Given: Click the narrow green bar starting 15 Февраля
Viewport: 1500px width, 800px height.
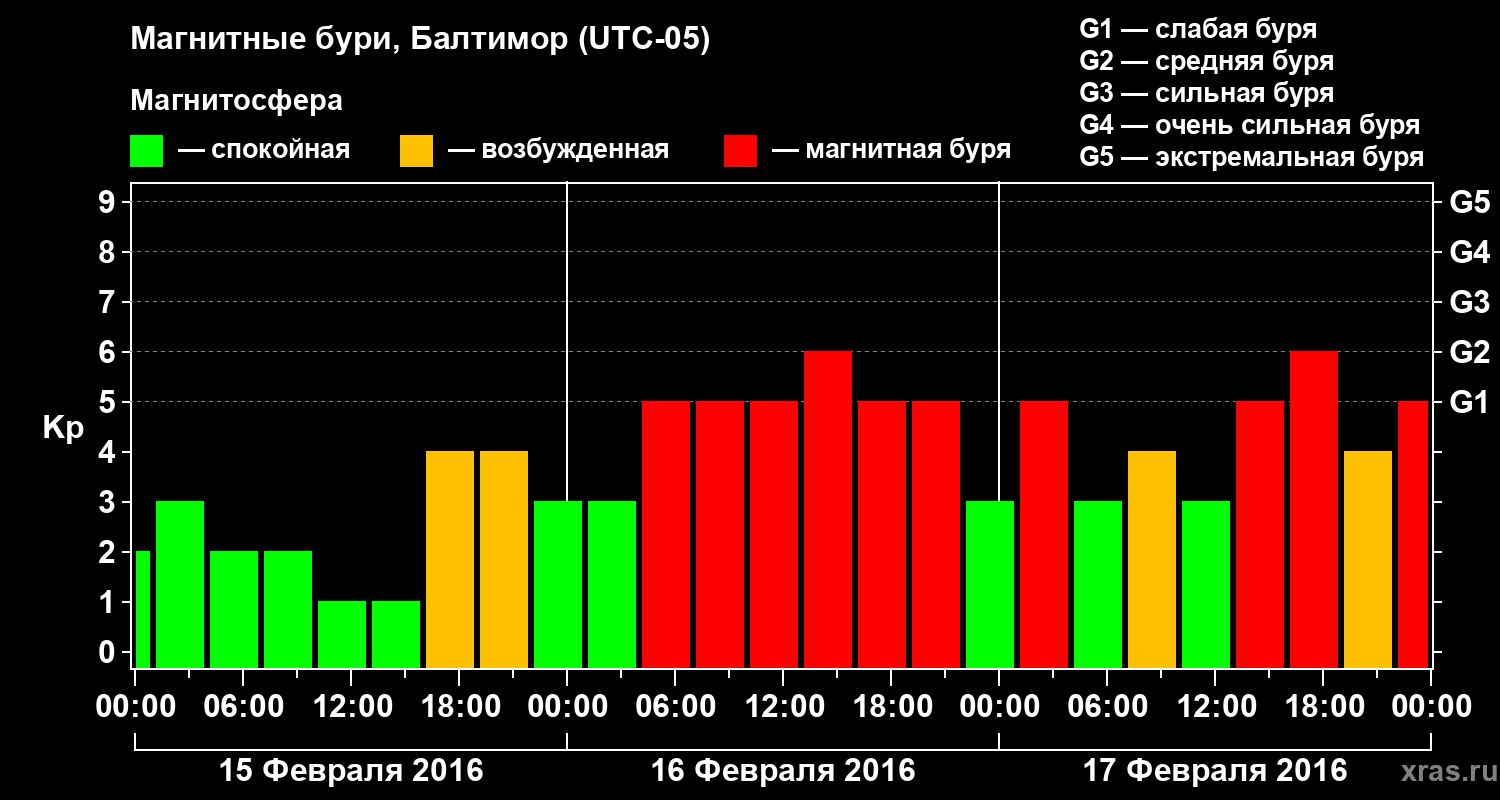Looking at the screenshot, I should (x=142, y=609).
